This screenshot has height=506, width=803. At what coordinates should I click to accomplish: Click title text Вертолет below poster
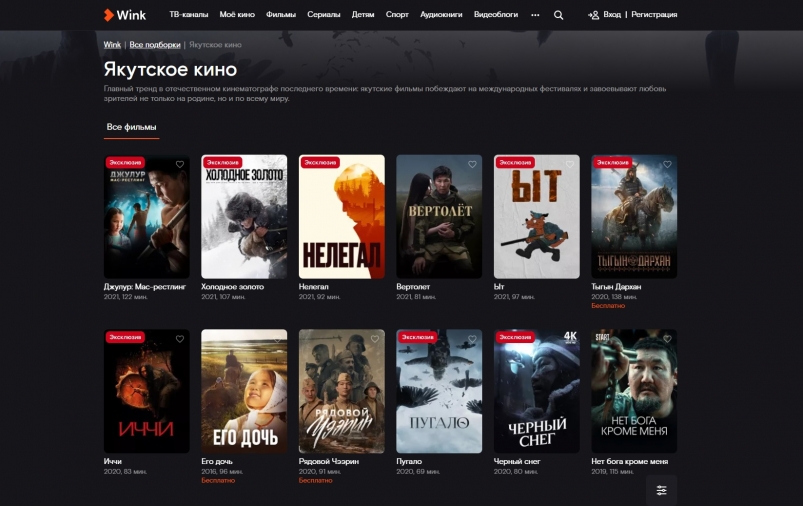[413, 287]
